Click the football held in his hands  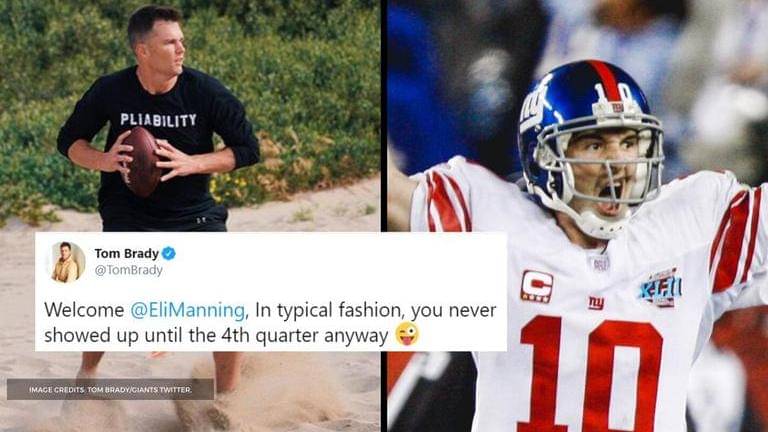click(142, 162)
